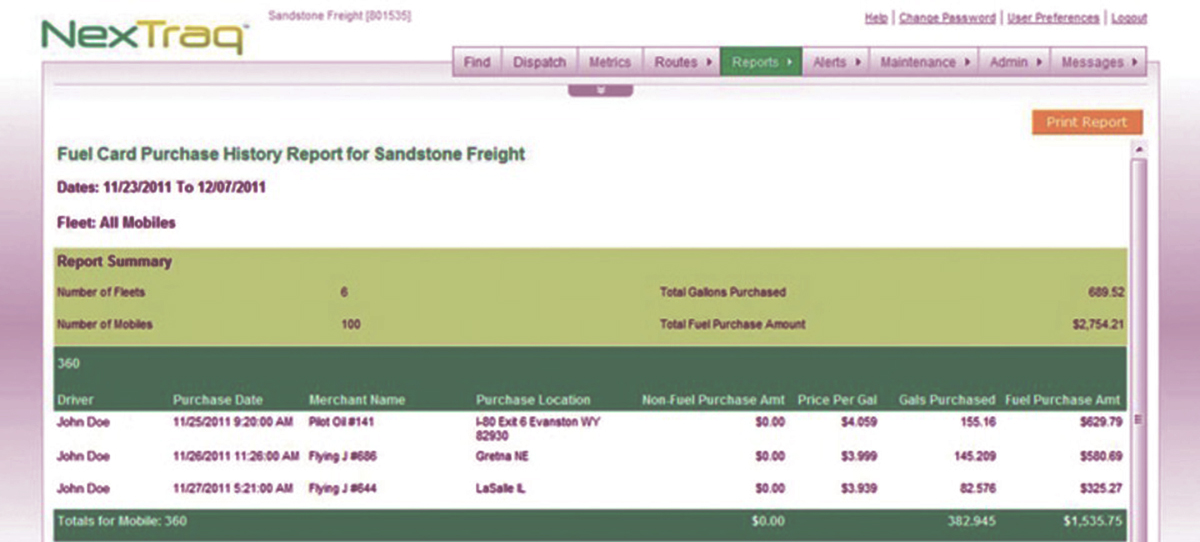The height and width of the screenshot is (542, 1200).
Task: Click the LaSalle IL location cell
Action: pos(502,489)
